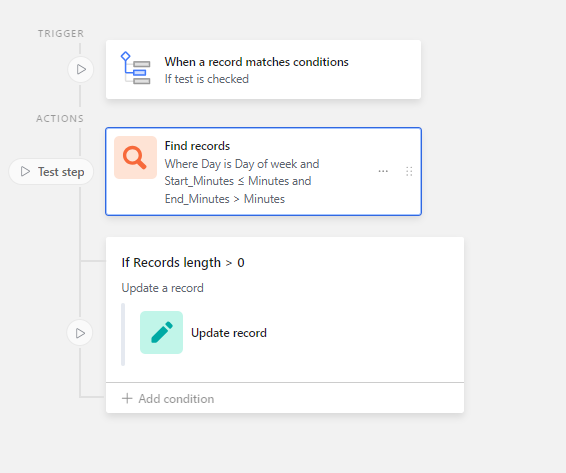
Task: Click the trigger's round play button
Action: [x=81, y=69]
